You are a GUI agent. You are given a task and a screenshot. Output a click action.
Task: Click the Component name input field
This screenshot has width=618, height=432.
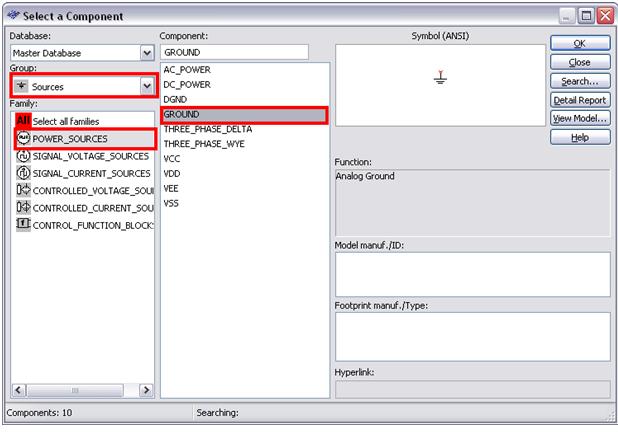pyautogui.click(x=235, y=52)
